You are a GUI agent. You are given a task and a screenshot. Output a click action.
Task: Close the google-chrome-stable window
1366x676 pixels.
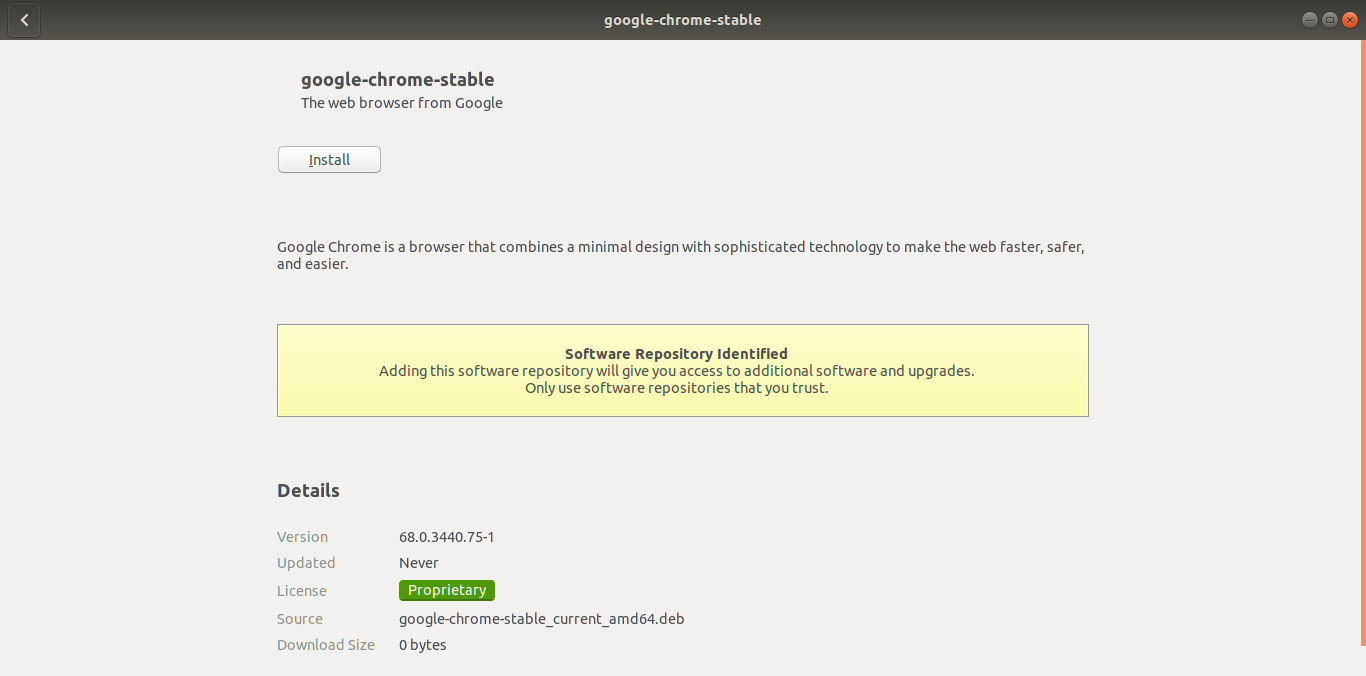[1349, 20]
